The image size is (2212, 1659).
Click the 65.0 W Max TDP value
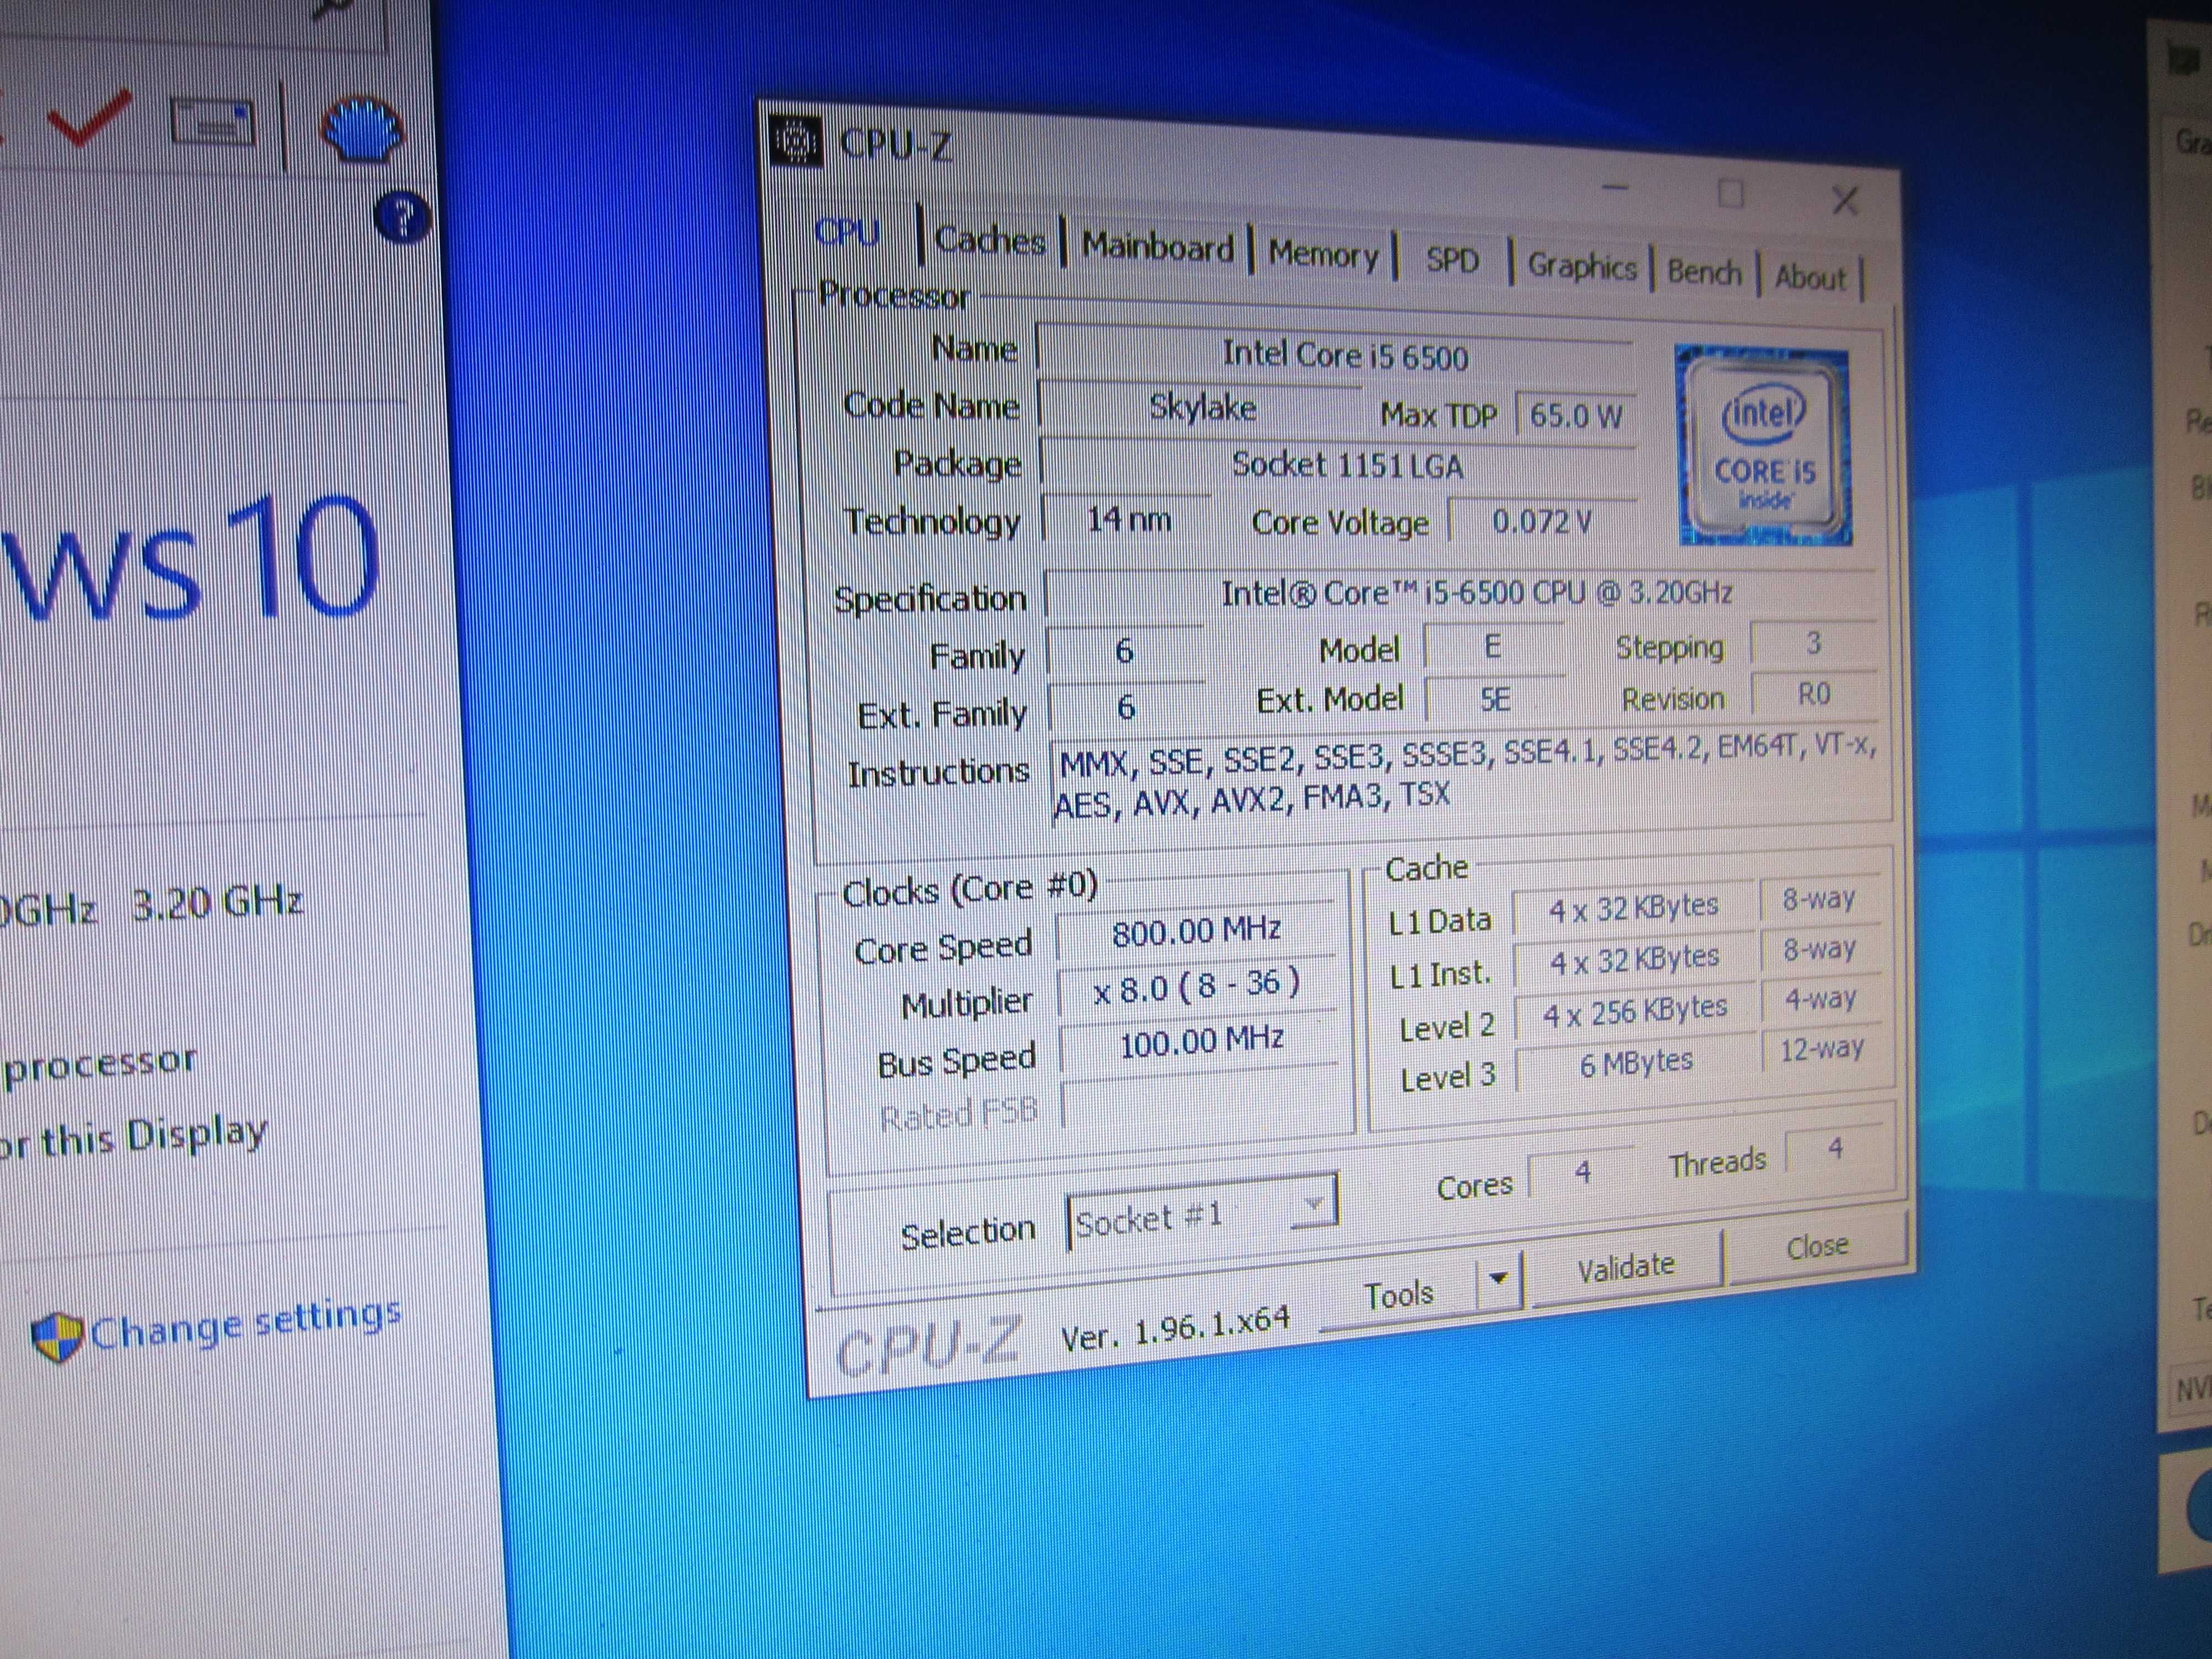[x=1575, y=415]
